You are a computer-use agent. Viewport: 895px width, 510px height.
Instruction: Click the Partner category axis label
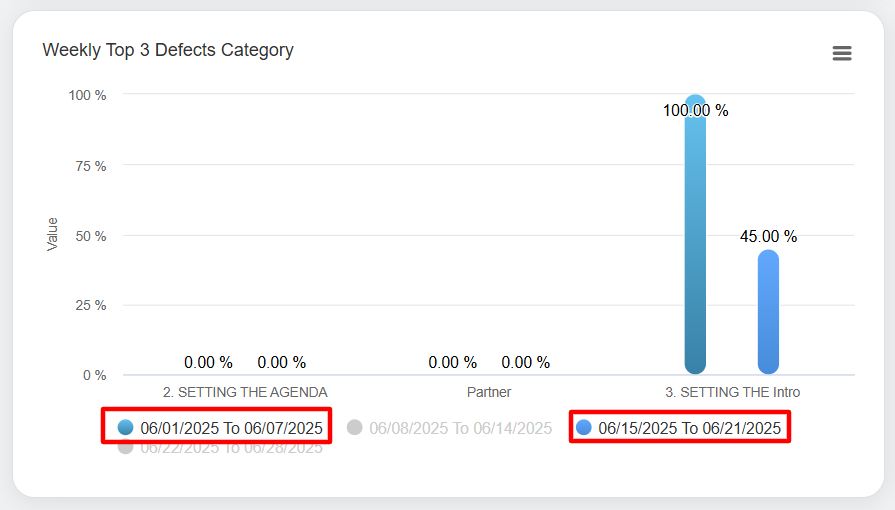tap(489, 392)
